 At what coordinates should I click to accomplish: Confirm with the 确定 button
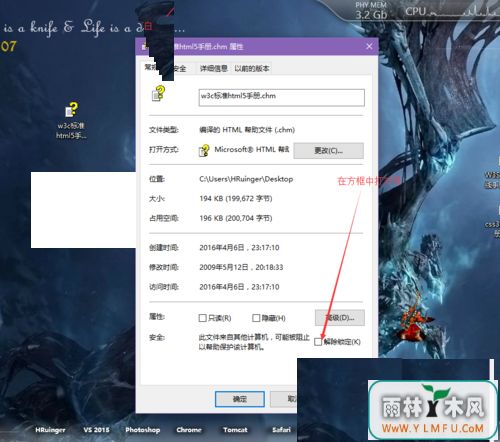[240, 399]
